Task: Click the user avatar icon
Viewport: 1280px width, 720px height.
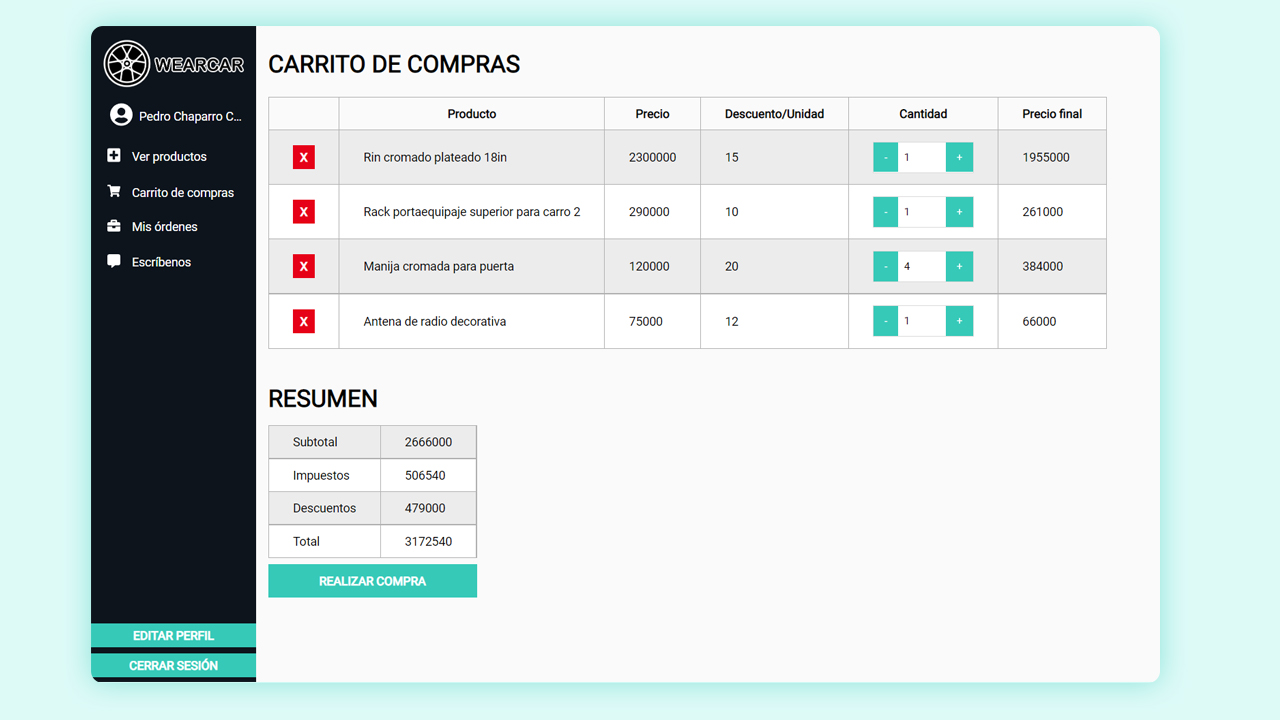Action: (121, 115)
